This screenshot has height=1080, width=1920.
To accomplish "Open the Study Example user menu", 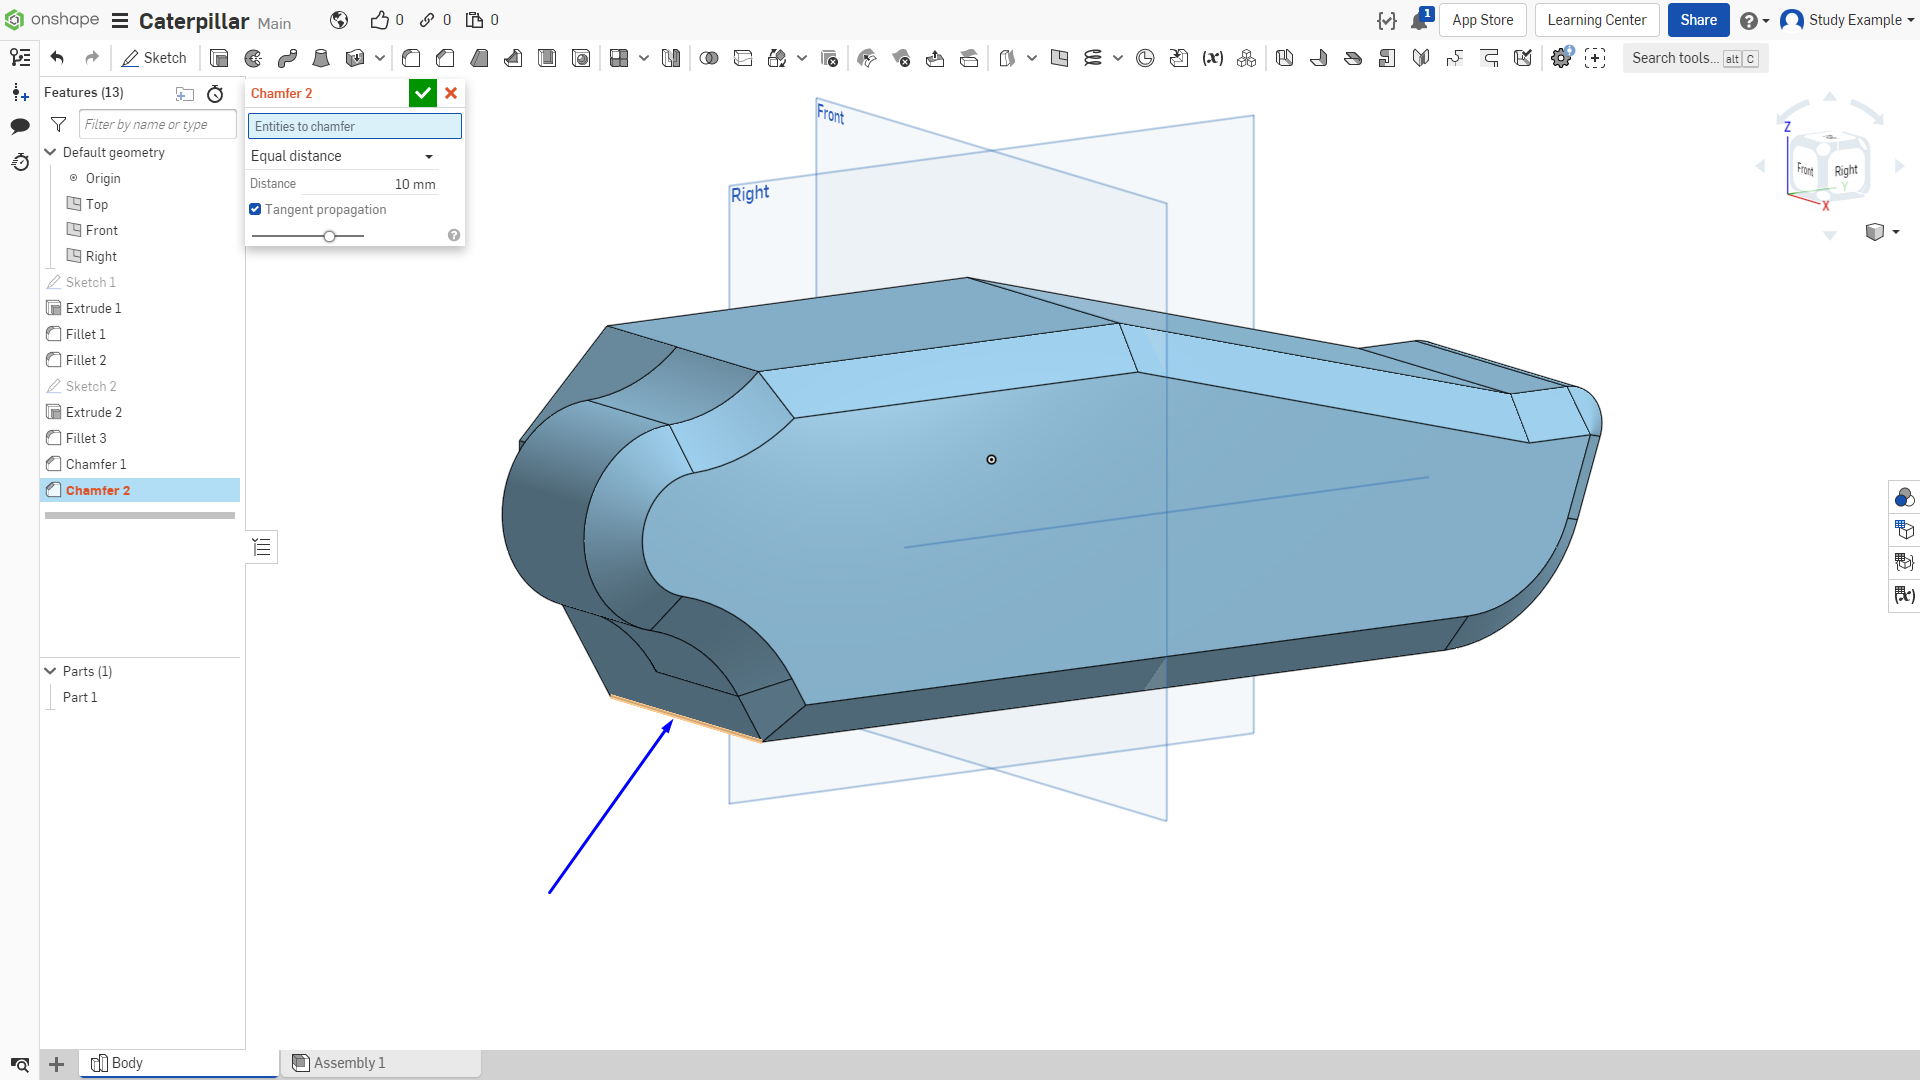I will (x=1847, y=20).
